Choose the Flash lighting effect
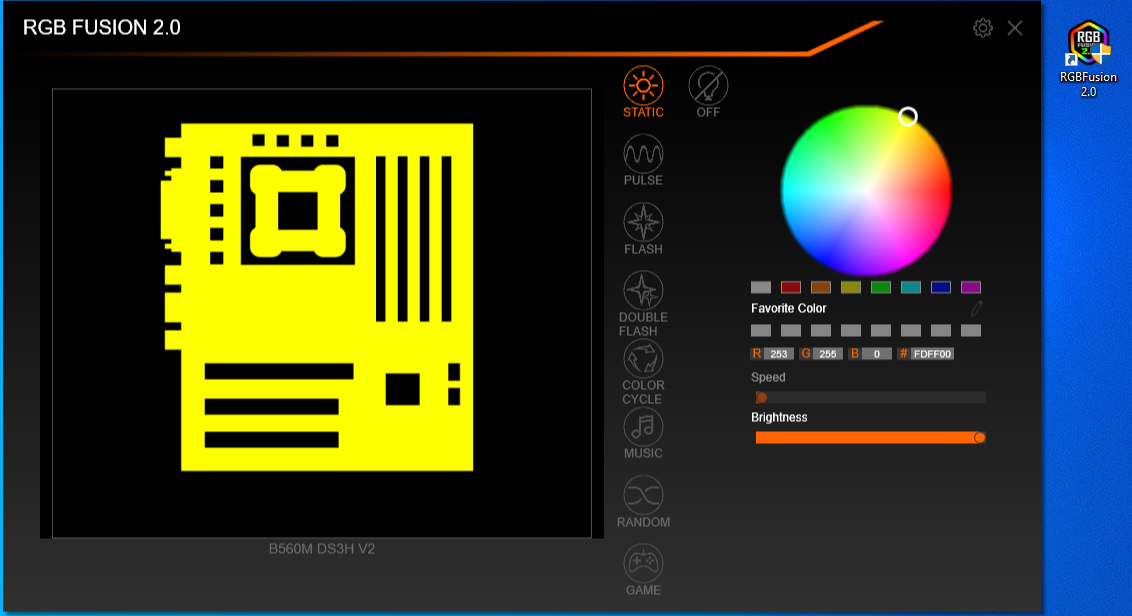Image resolution: width=1132 pixels, height=616 pixels. coord(643,228)
